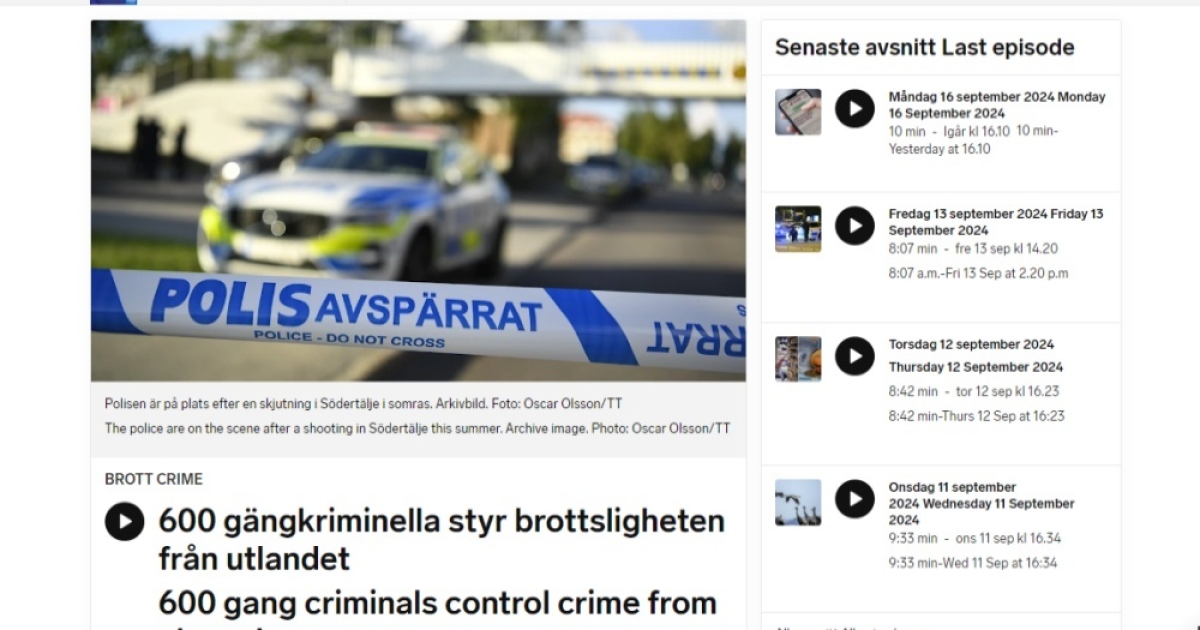Open the Thursday 12 September episode thumbnail
Image resolution: width=1200 pixels, height=630 pixels.
(798, 359)
